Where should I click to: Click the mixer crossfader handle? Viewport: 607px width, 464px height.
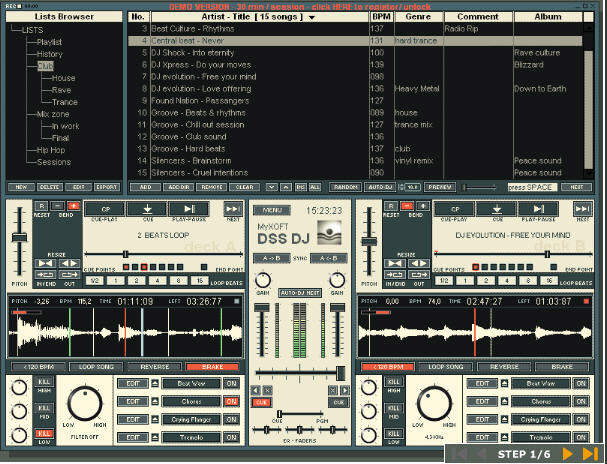click(341, 373)
